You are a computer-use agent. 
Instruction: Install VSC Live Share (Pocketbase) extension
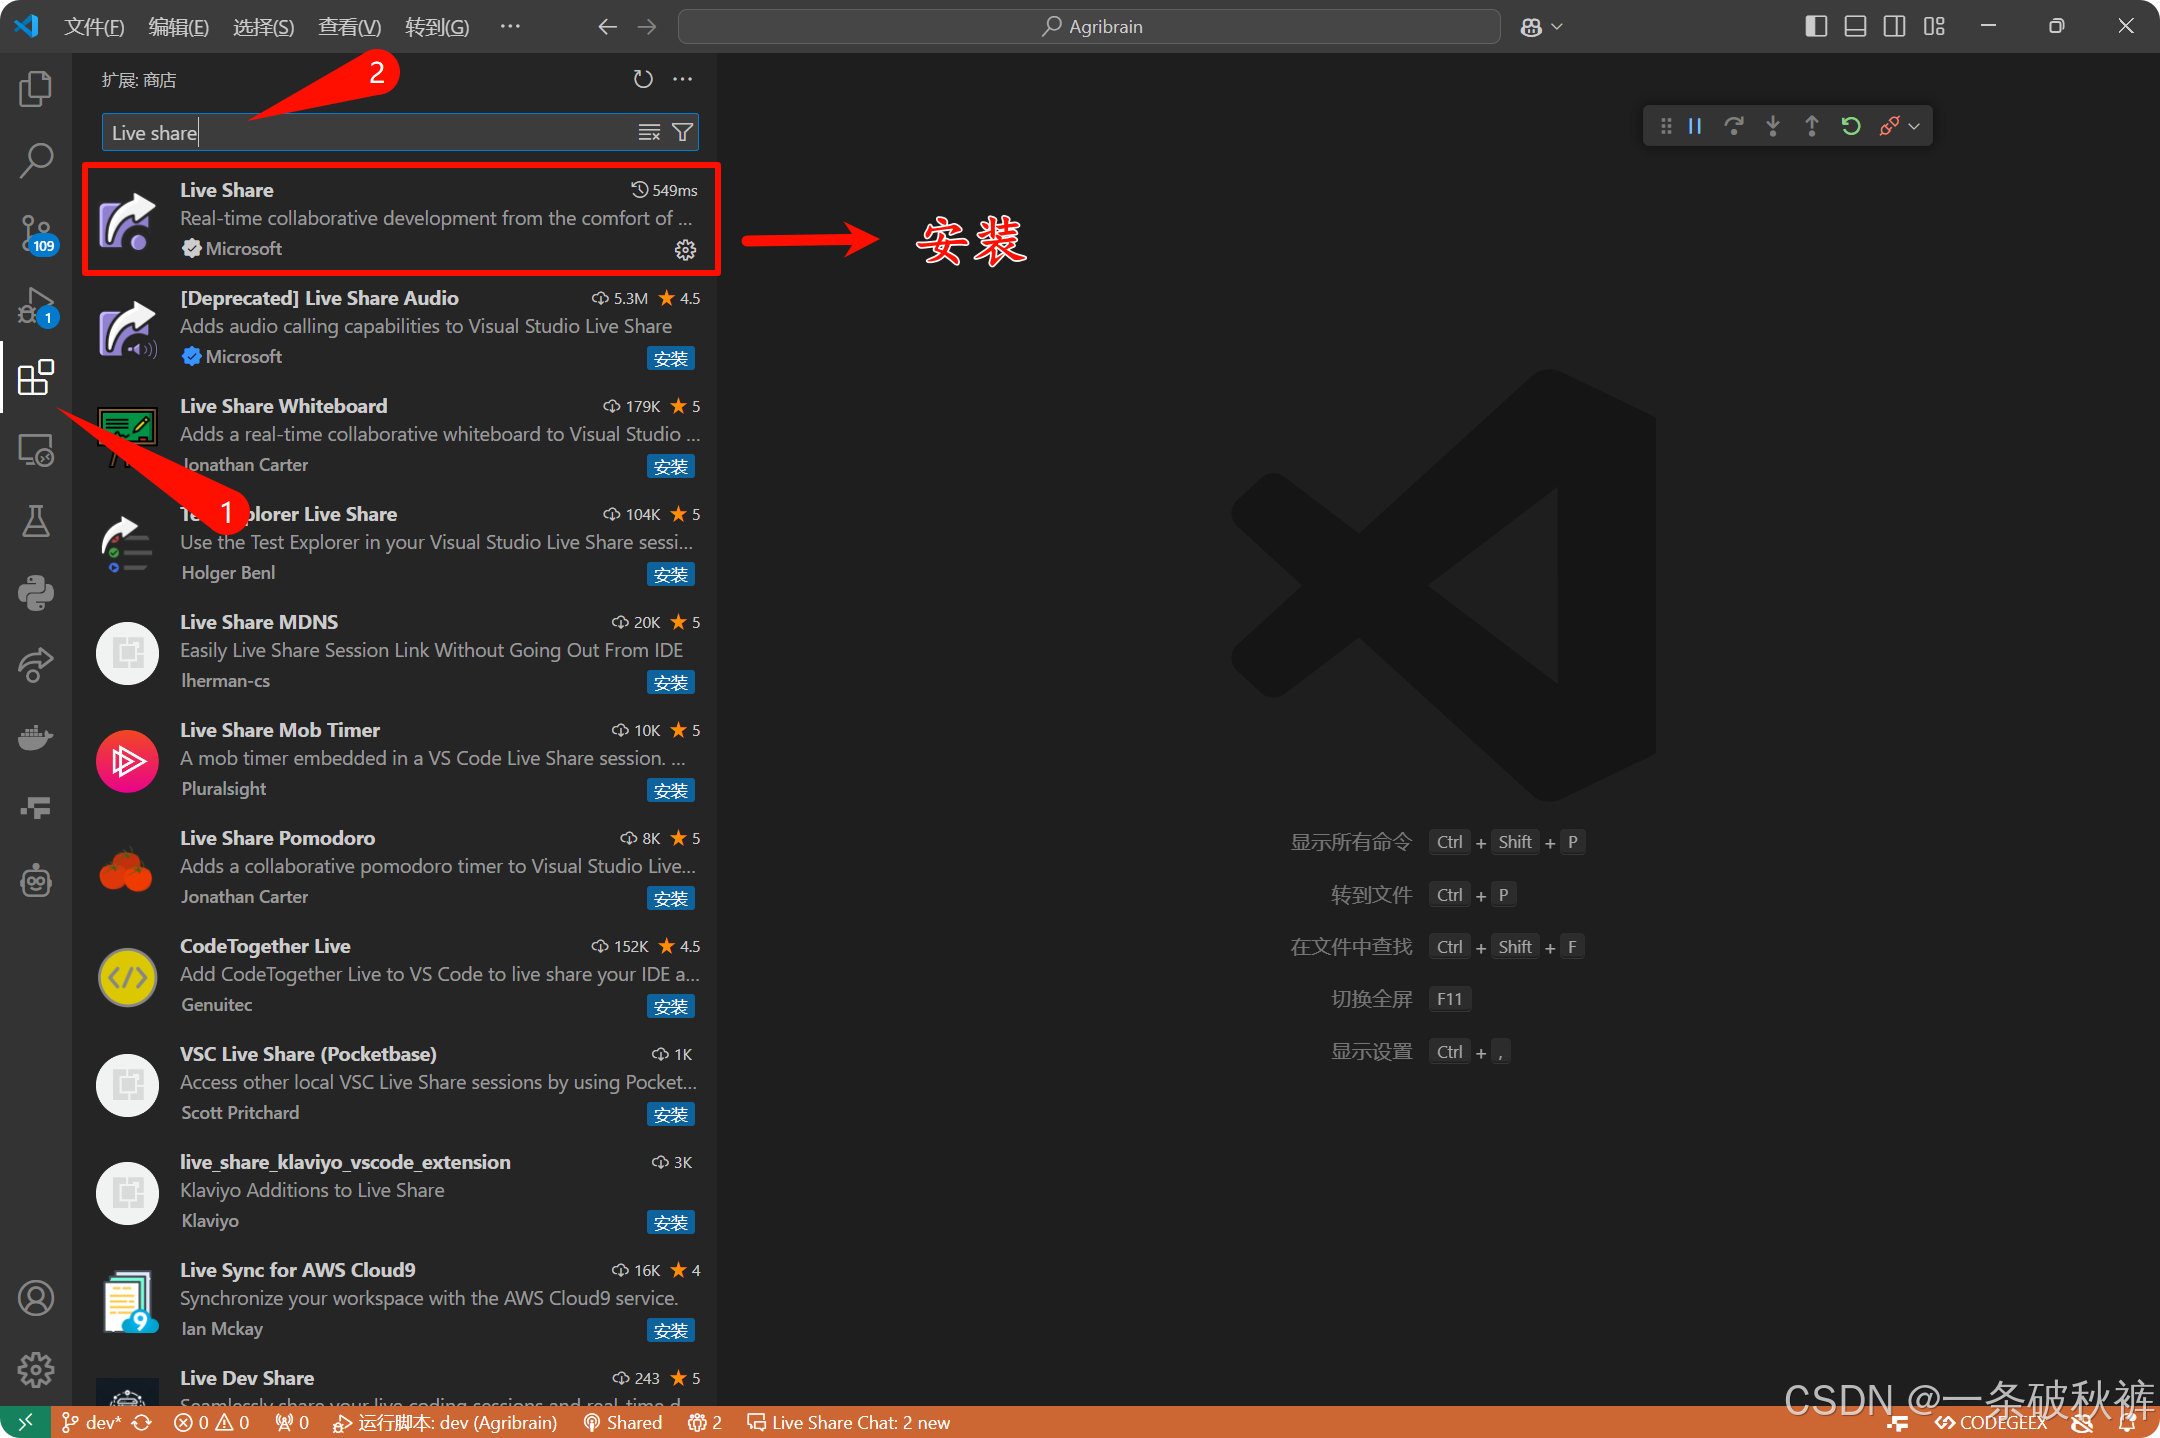671,1115
